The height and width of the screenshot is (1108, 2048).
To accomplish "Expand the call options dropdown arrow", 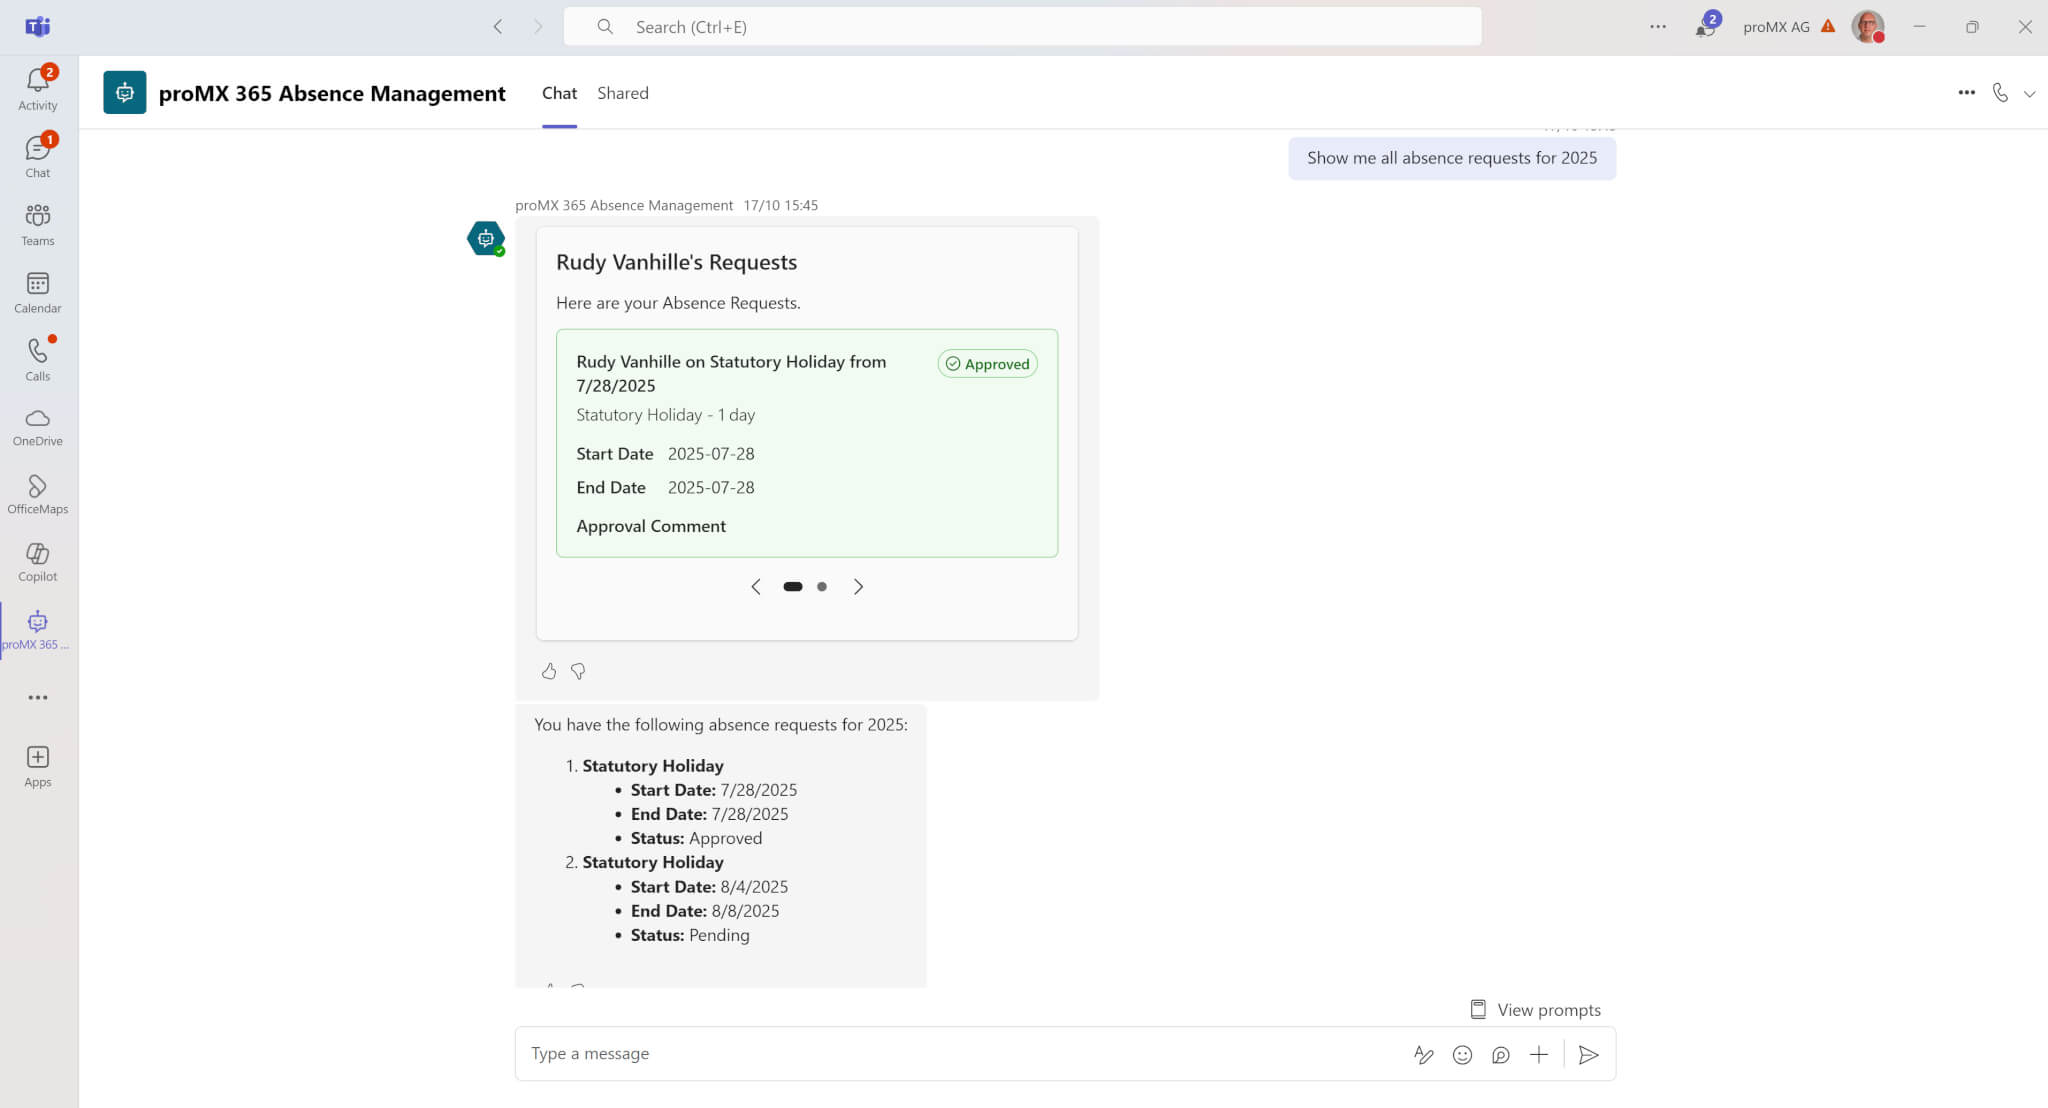I will pos(2029,94).
